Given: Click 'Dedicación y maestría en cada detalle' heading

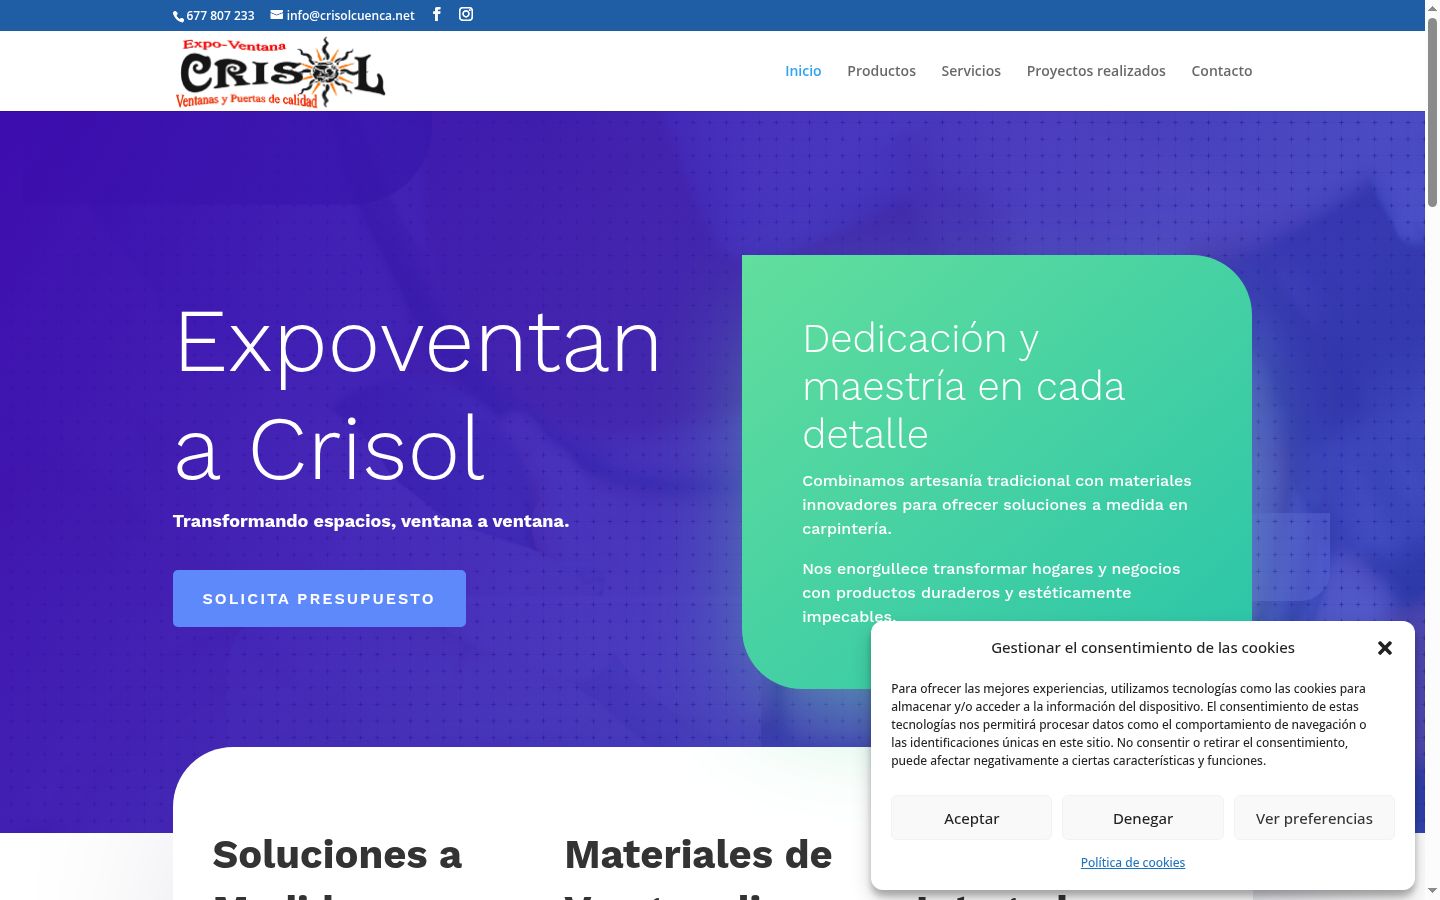Looking at the screenshot, I should pos(964,386).
